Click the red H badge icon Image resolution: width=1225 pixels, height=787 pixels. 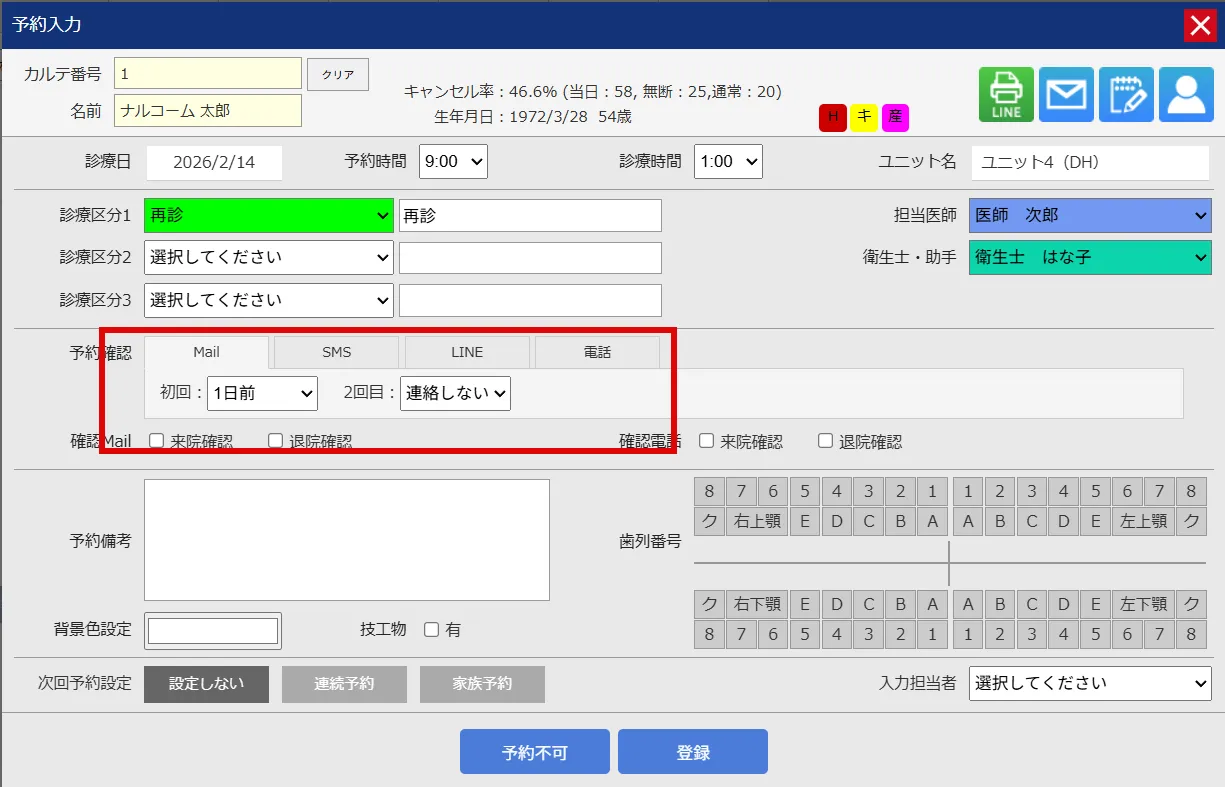point(832,117)
